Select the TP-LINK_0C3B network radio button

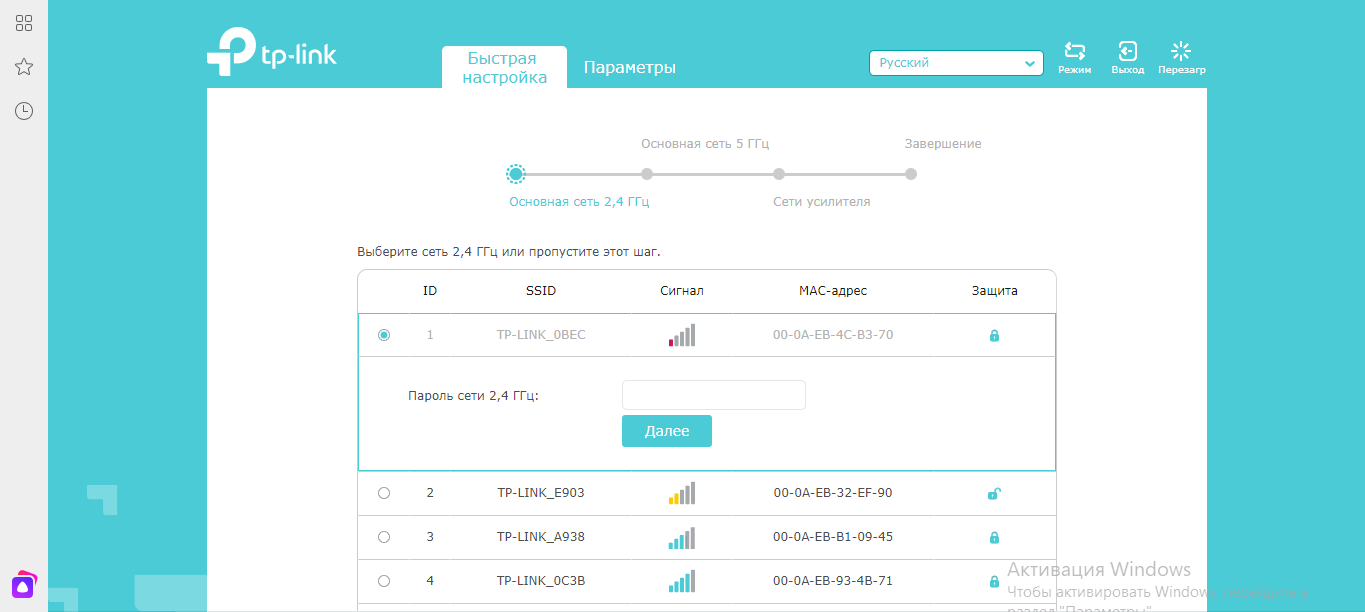384,581
